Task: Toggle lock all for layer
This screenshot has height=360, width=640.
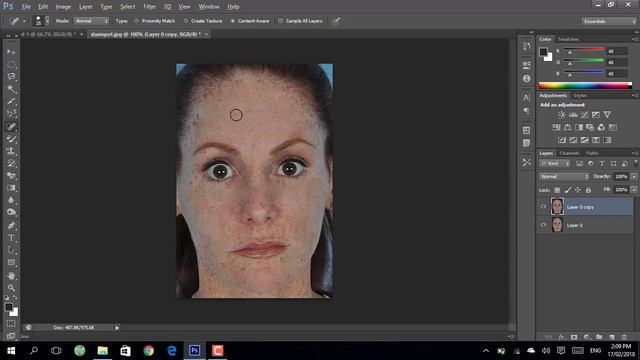Action: 588,190
